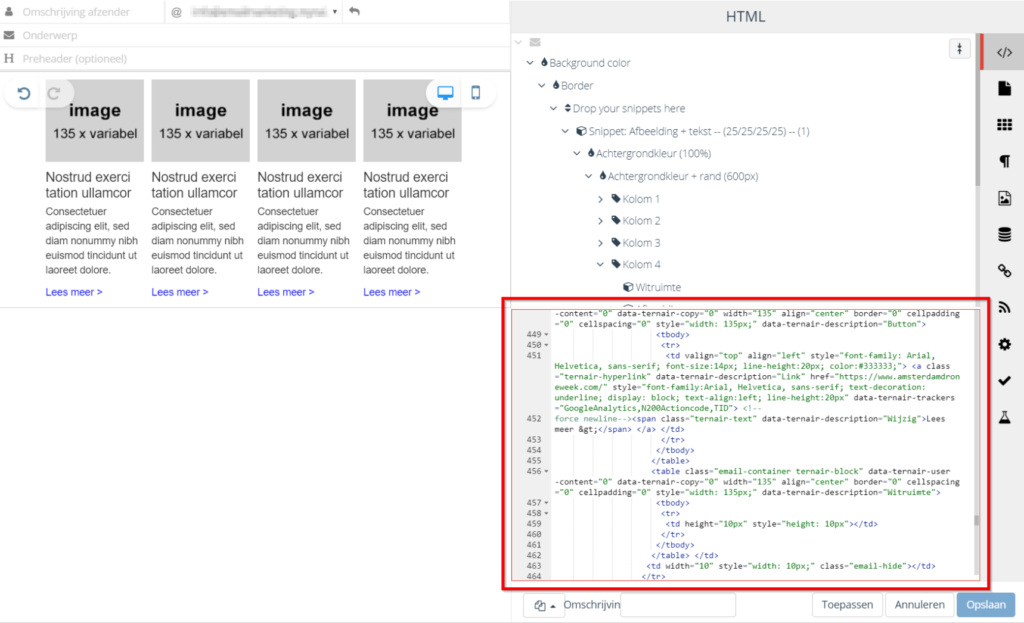Click the third column Lees meer link
This screenshot has height=623, width=1024.
(x=285, y=292)
